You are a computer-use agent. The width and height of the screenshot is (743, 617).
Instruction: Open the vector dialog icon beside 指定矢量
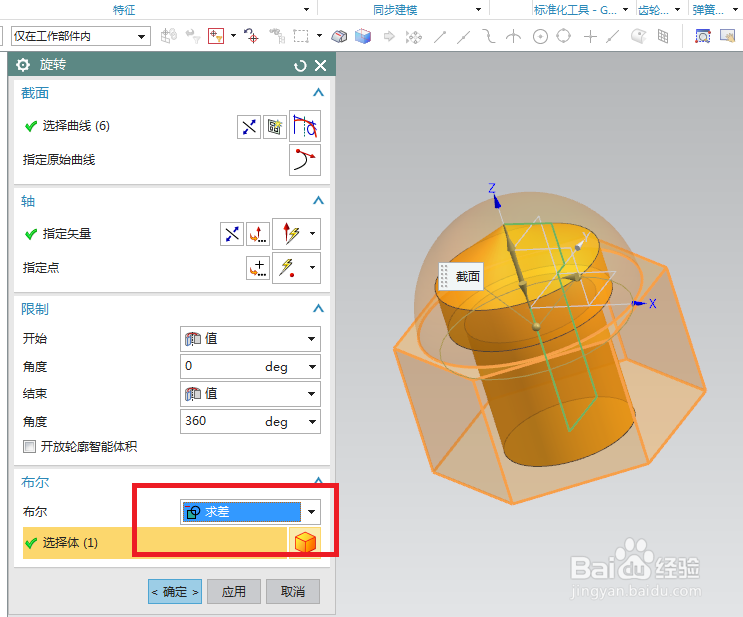pyautogui.click(x=258, y=234)
